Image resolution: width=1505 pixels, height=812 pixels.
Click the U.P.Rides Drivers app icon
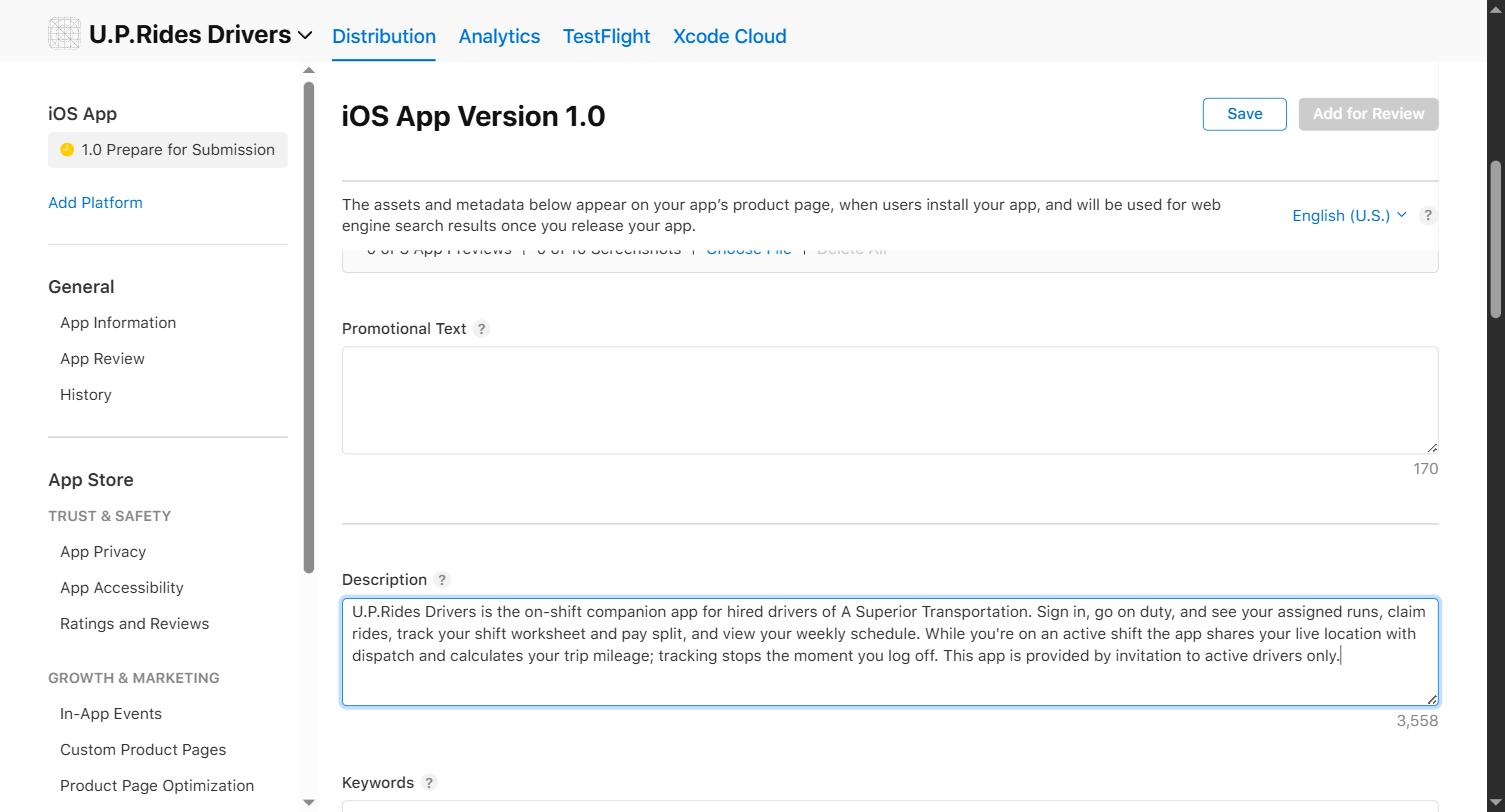pyautogui.click(x=64, y=34)
